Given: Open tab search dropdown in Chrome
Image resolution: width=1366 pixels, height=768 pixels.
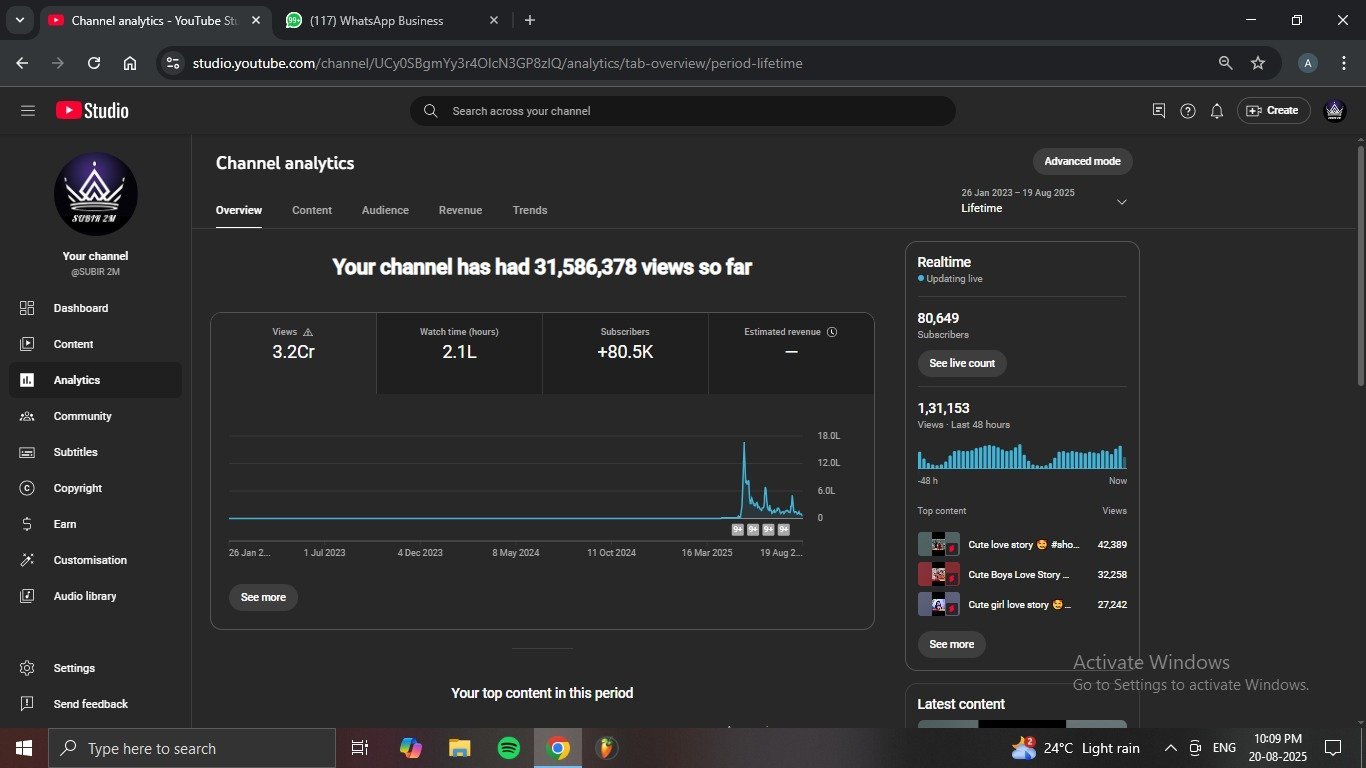Looking at the screenshot, I should click(x=19, y=20).
